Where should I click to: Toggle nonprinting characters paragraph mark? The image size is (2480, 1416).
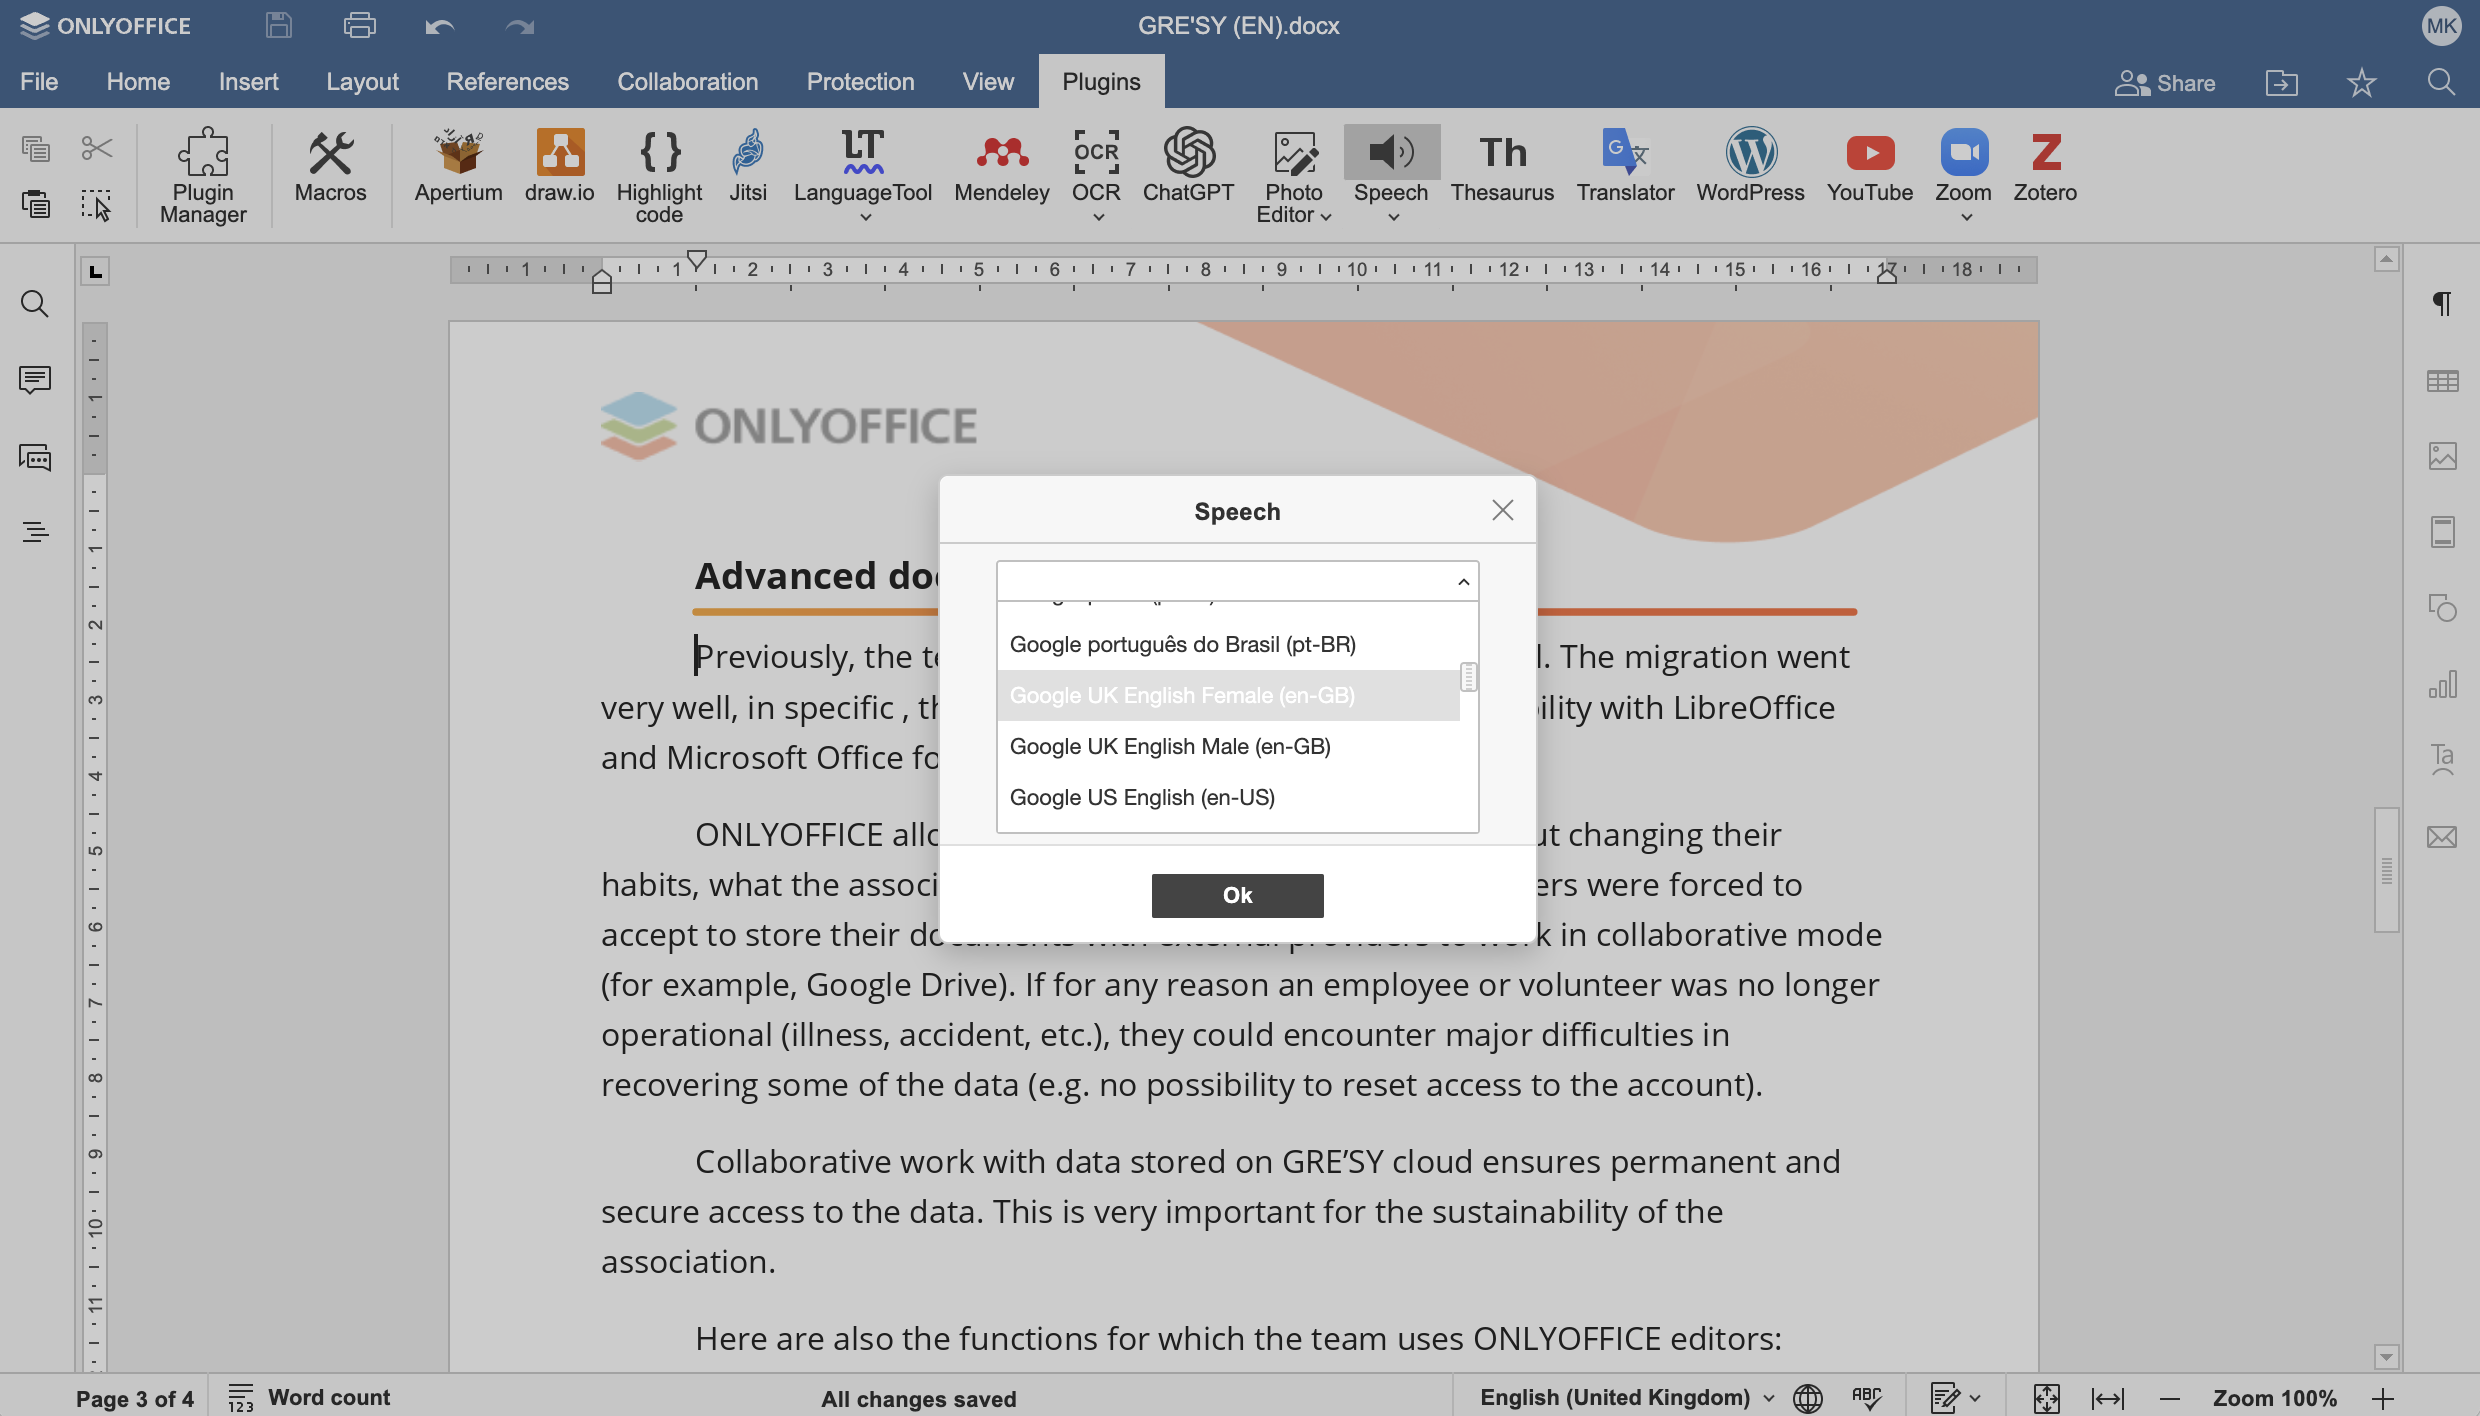(x=2442, y=304)
